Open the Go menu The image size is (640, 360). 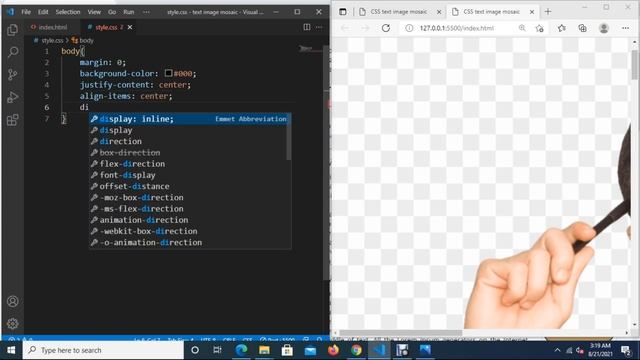click(112, 12)
